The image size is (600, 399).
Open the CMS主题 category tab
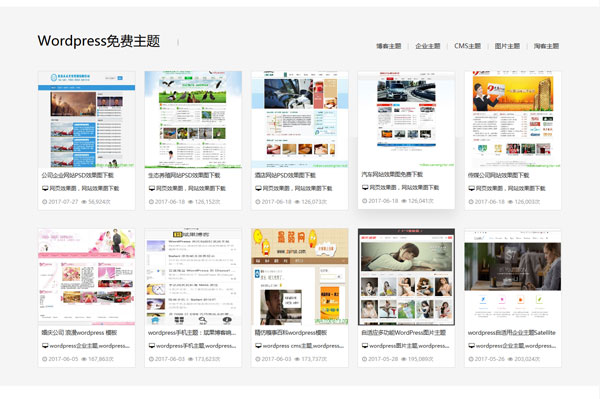pyautogui.click(x=467, y=46)
